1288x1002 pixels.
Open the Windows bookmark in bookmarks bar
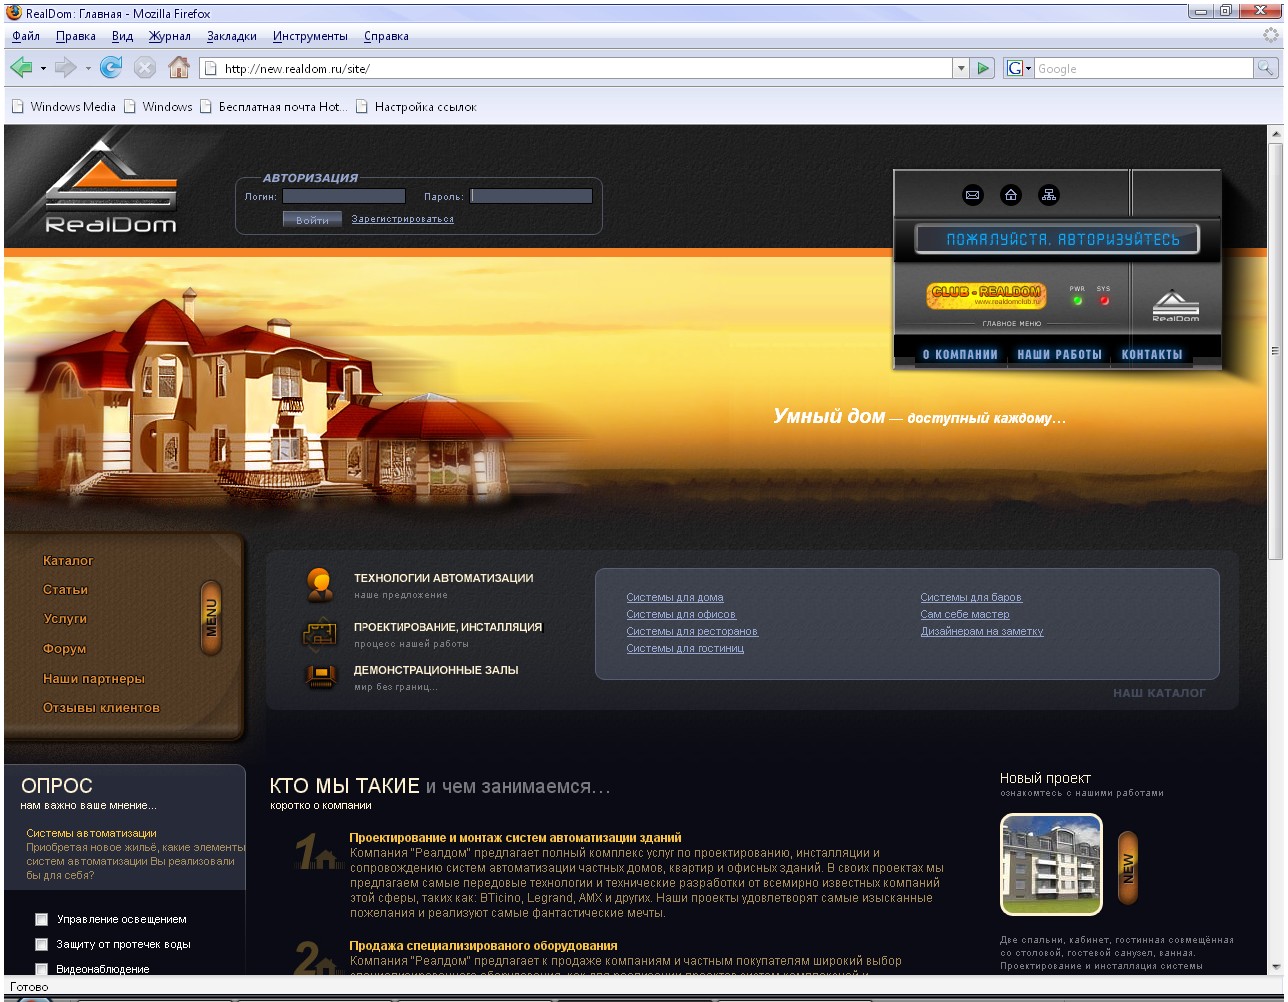pos(158,107)
